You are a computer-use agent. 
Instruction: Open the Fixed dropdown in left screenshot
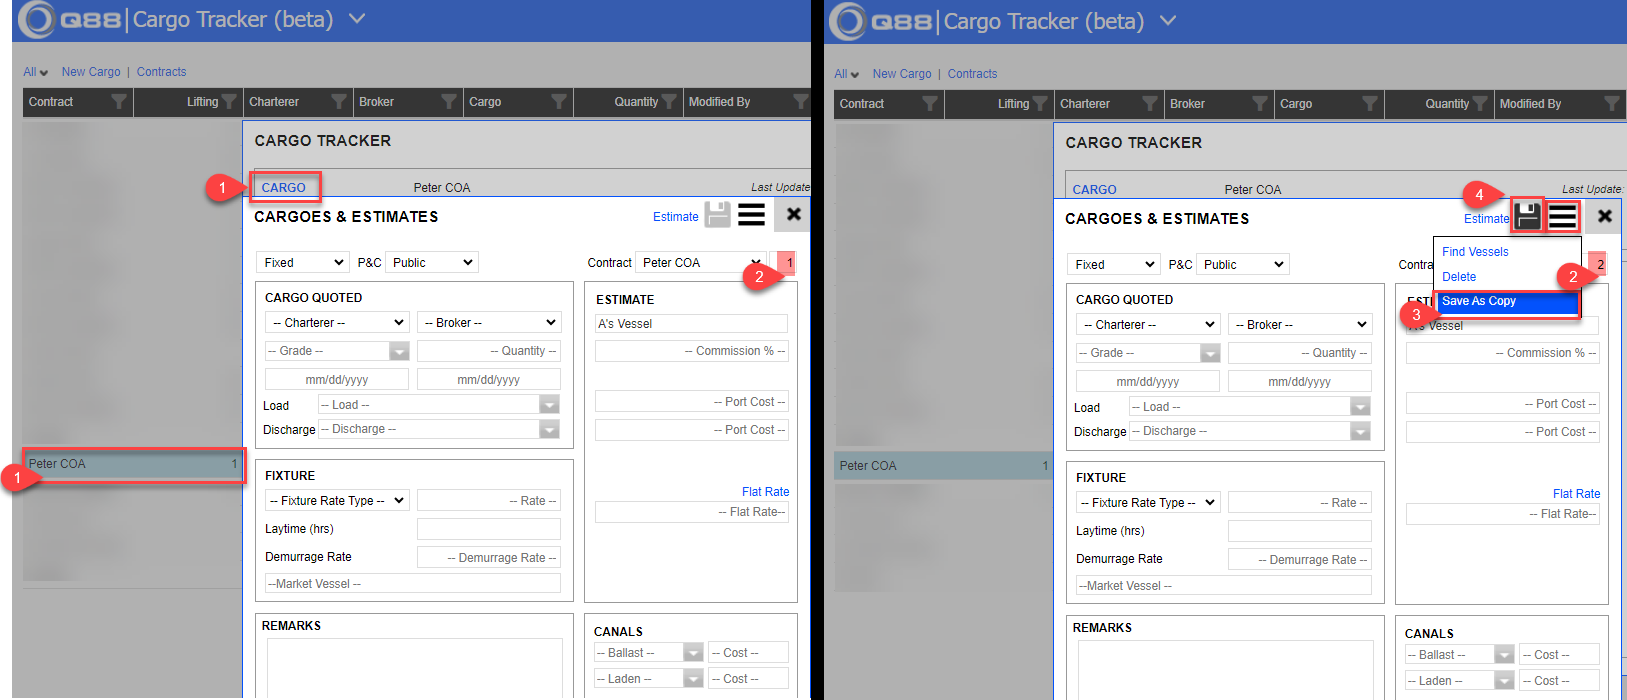pyautogui.click(x=302, y=263)
